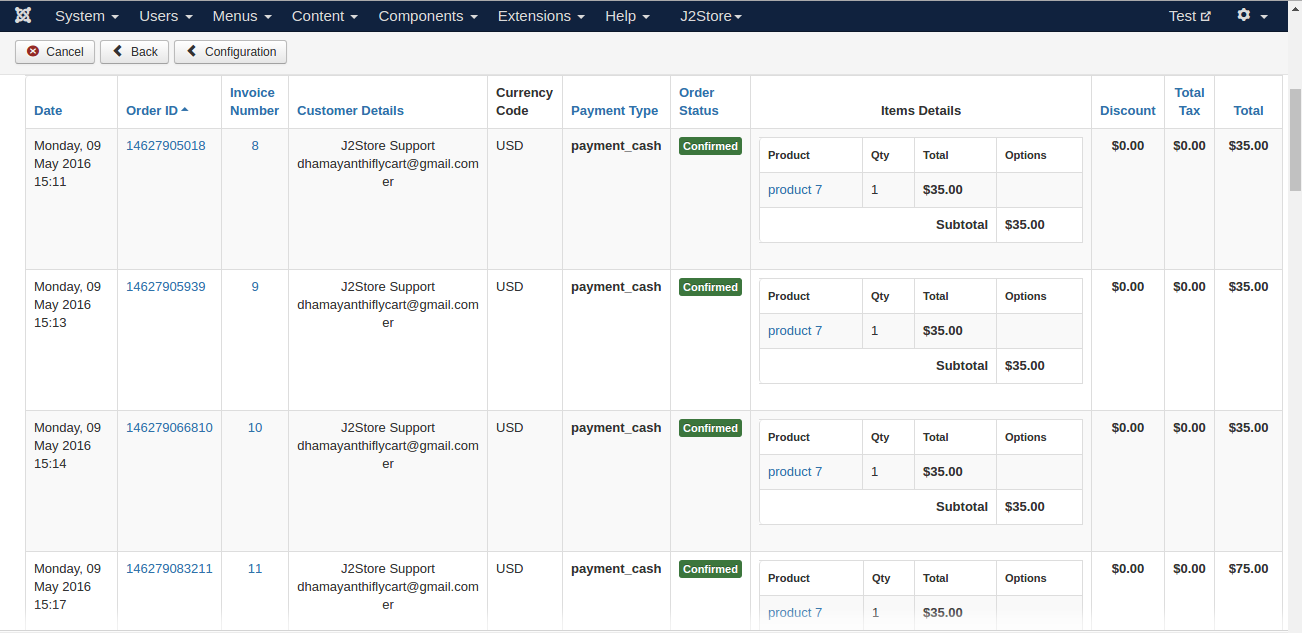This screenshot has height=633, width=1302.
Task: Open order 14627905939
Action: (x=166, y=287)
